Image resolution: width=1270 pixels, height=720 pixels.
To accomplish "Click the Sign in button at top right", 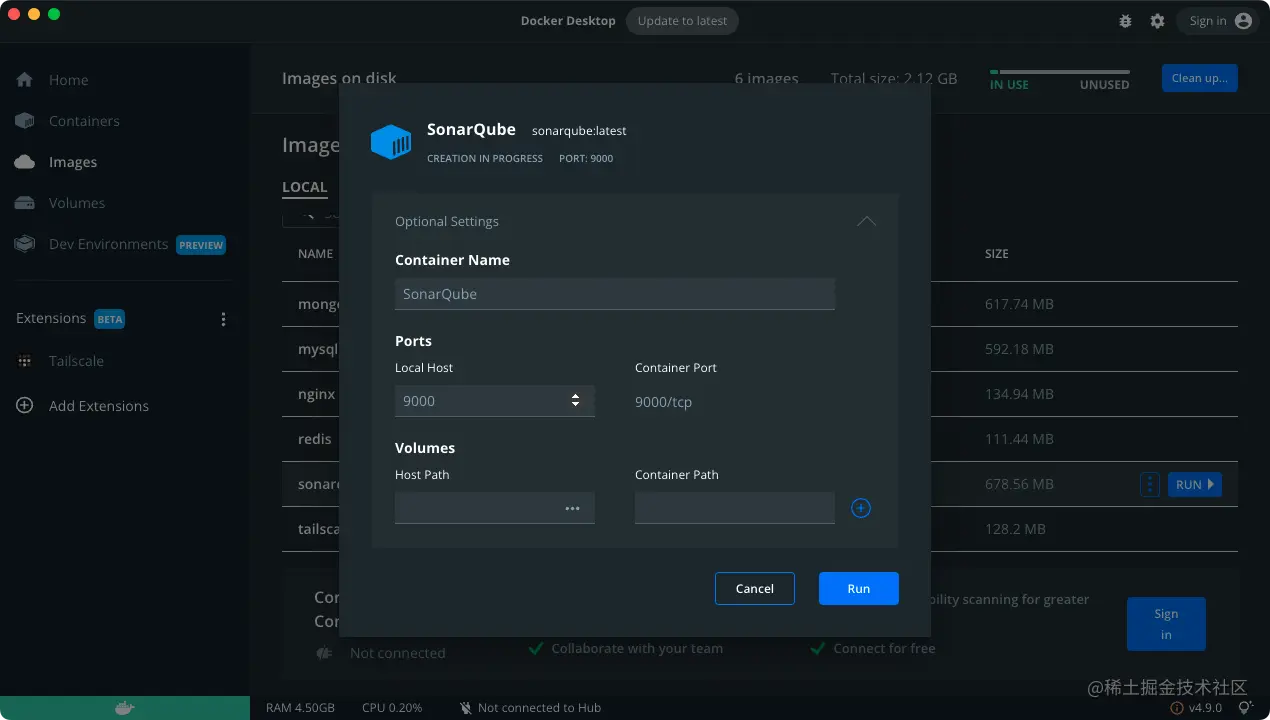I will (1217, 21).
